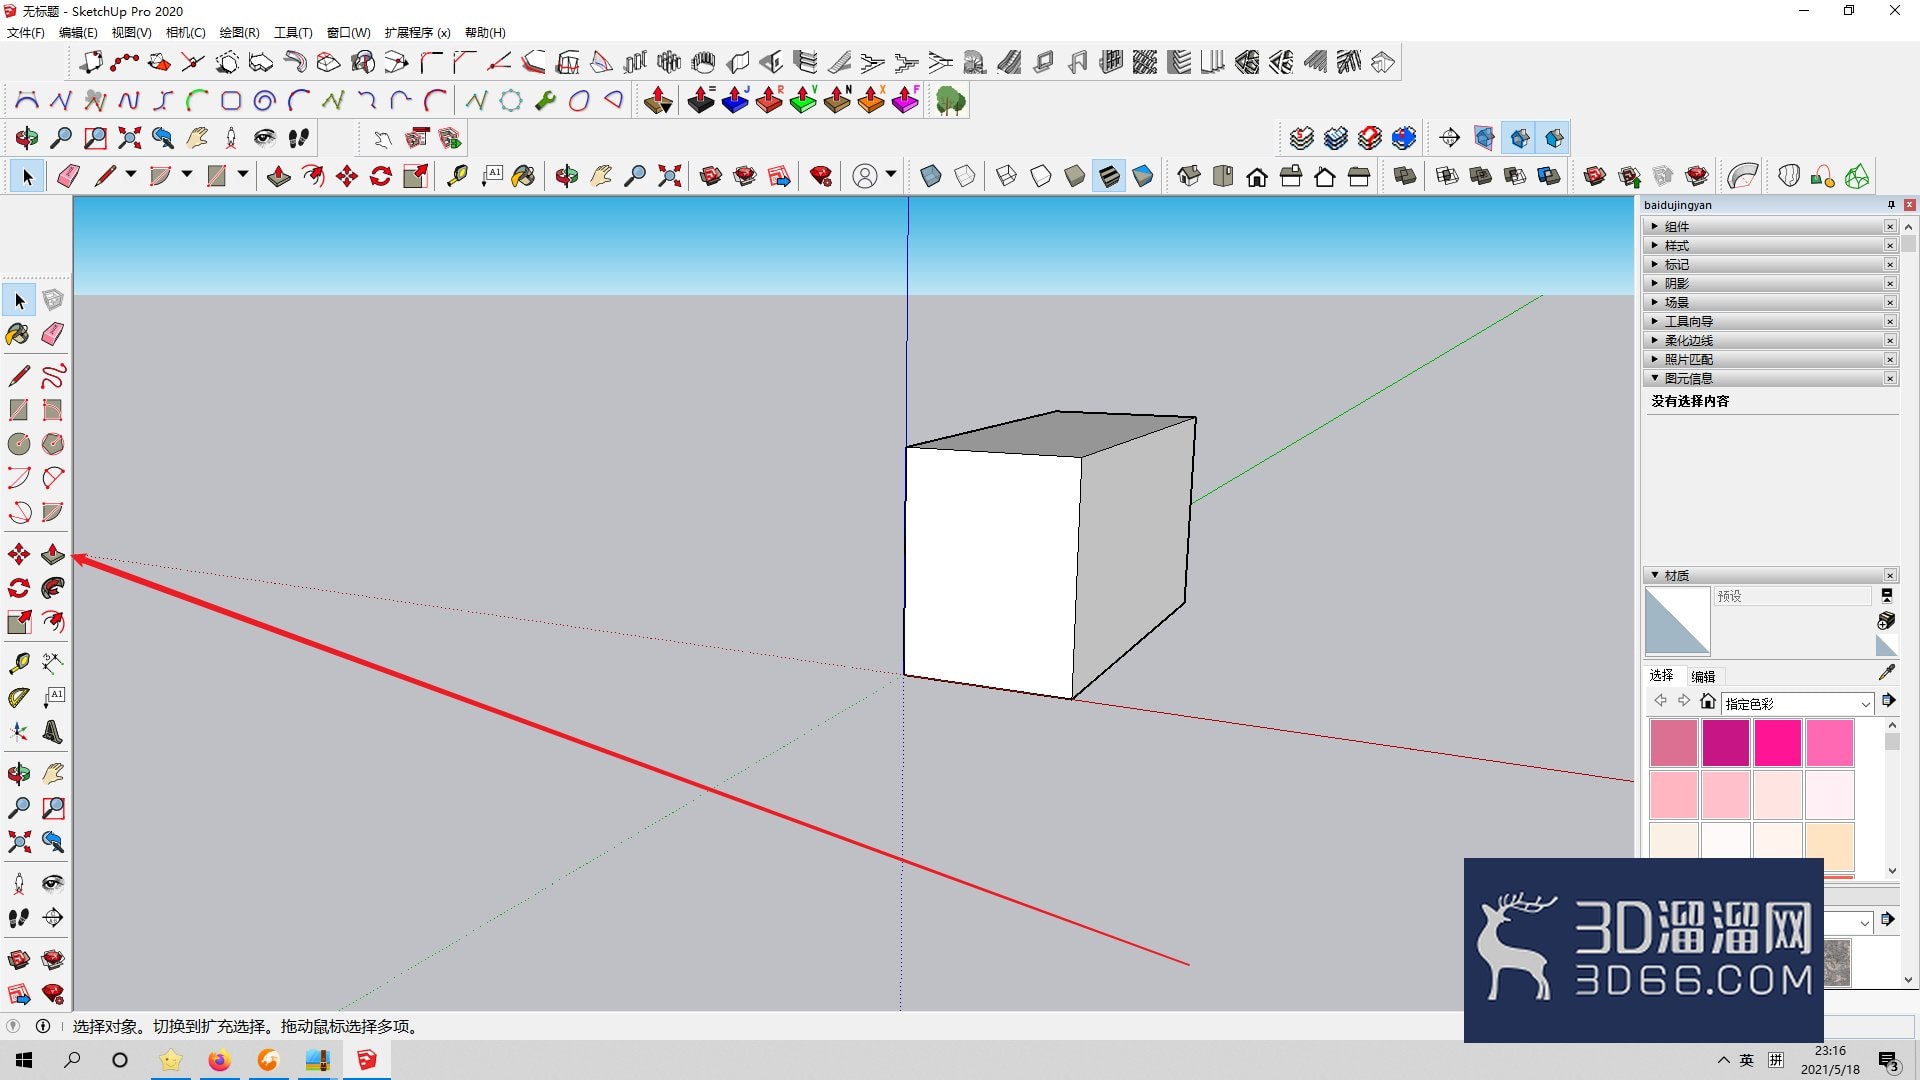The image size is (1920, 1080).
Task: Open Firefox from the Windows taskbar
Action: [219, 1060]
